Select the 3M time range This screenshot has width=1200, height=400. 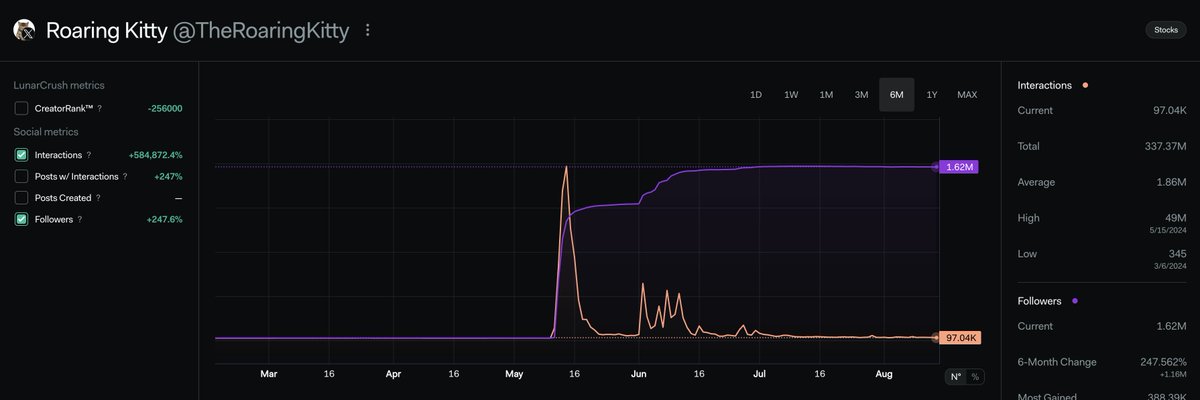861,95
